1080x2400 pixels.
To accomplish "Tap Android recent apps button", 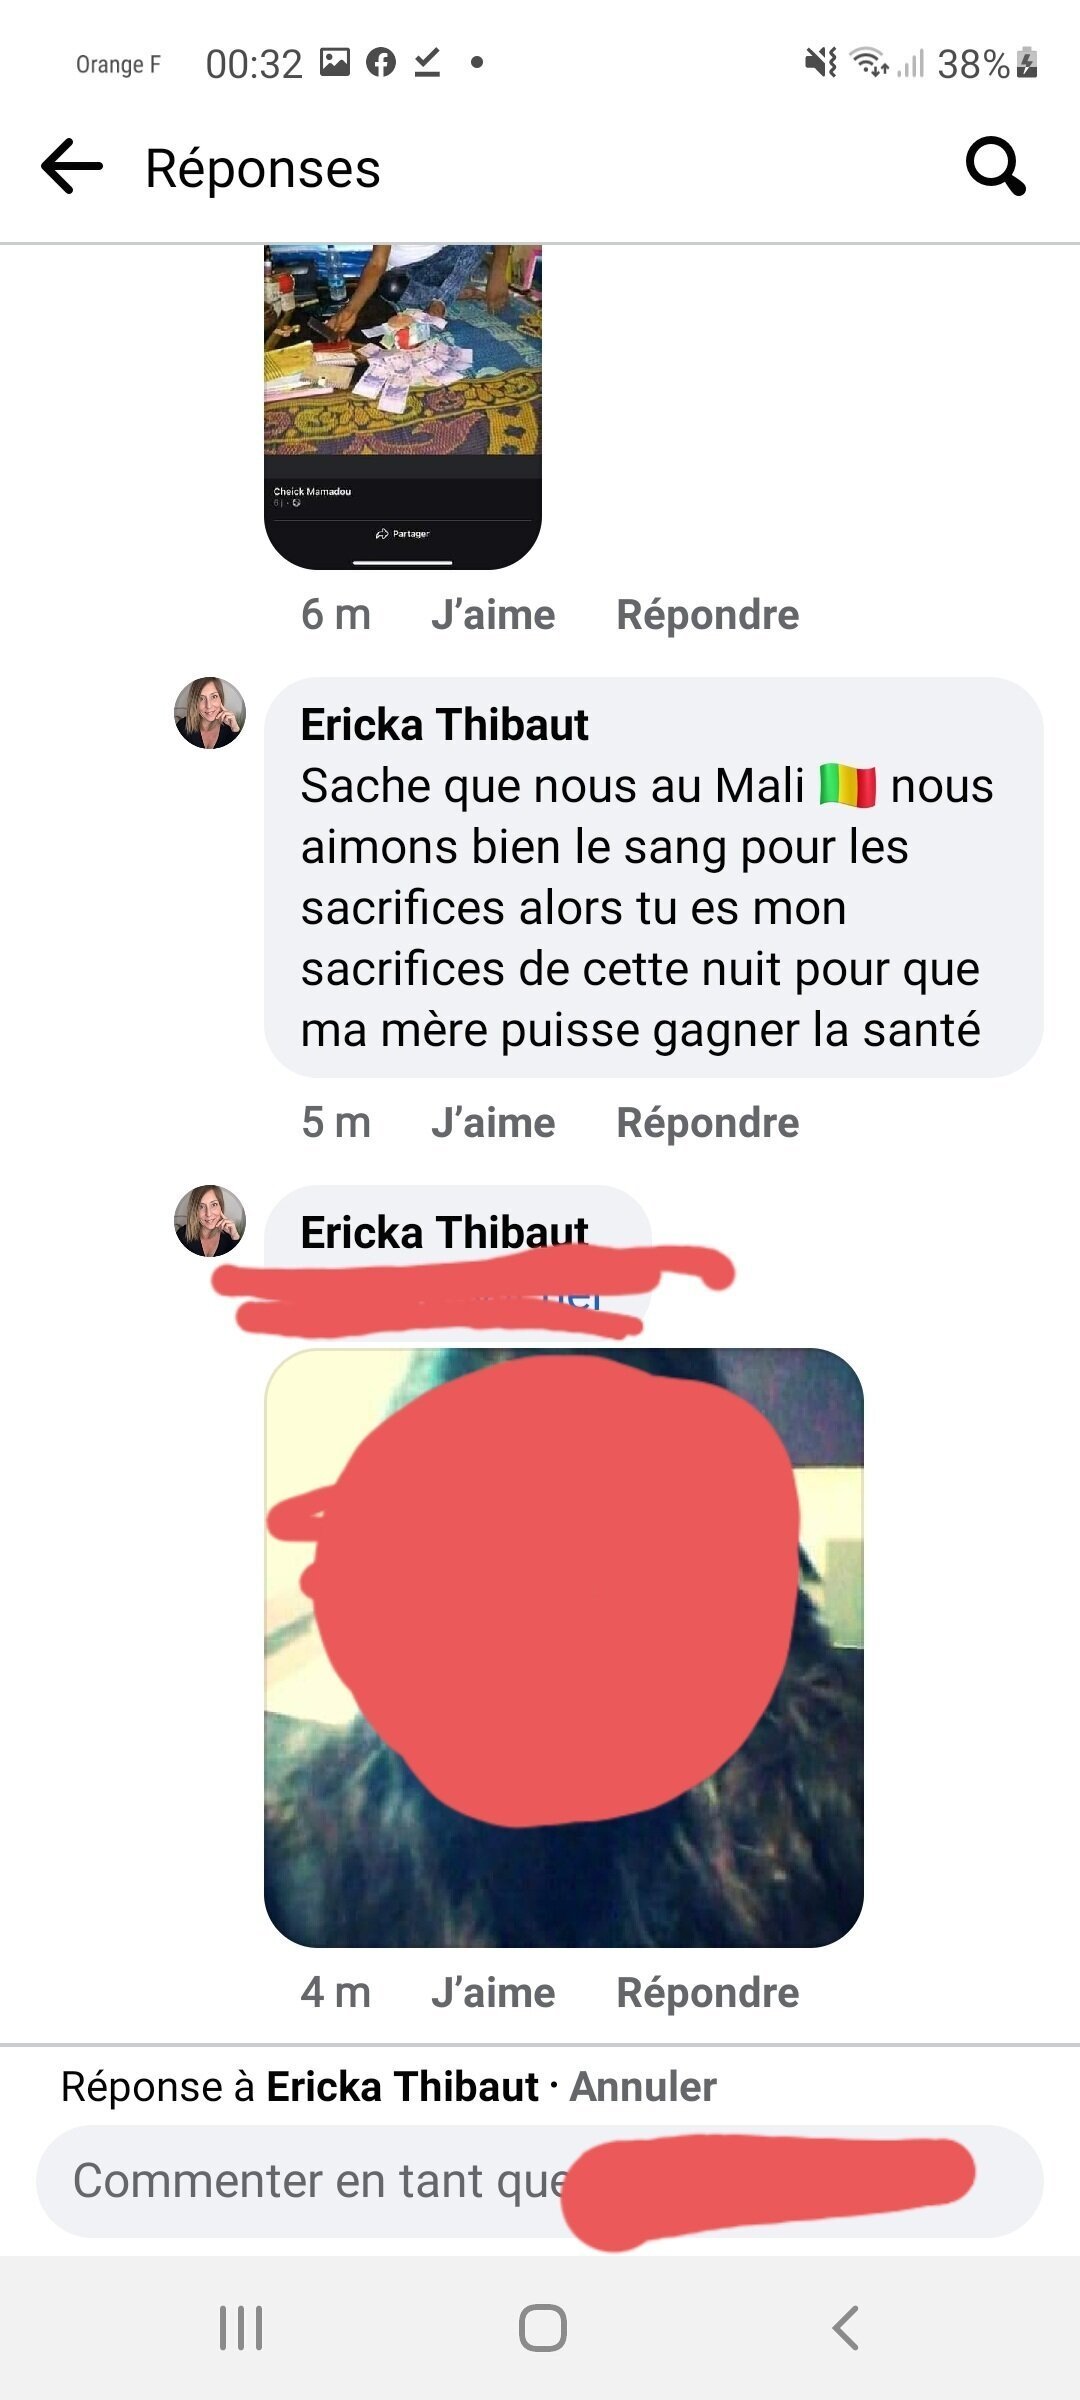I will pyautogui.click(x=241, y=2328).
